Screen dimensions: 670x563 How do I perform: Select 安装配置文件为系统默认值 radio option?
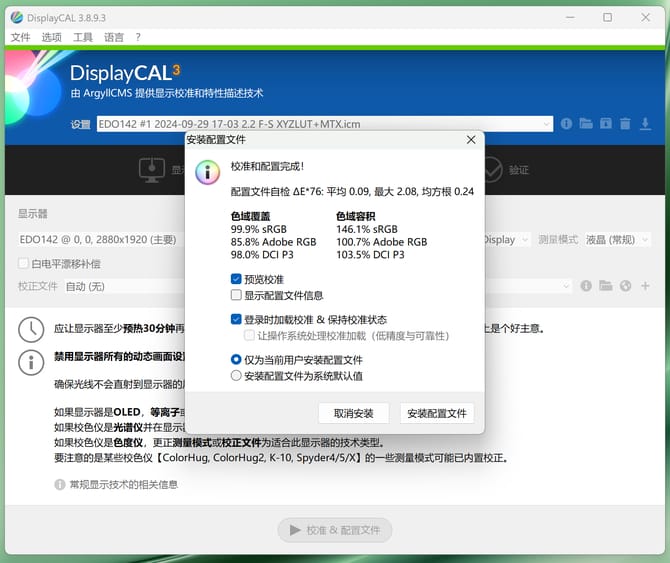(x=236, y=376)
